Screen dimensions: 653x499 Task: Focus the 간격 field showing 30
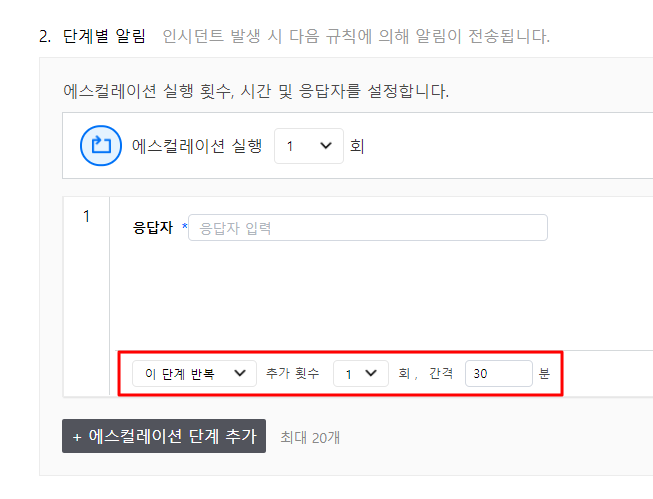(x=498, y=374)
